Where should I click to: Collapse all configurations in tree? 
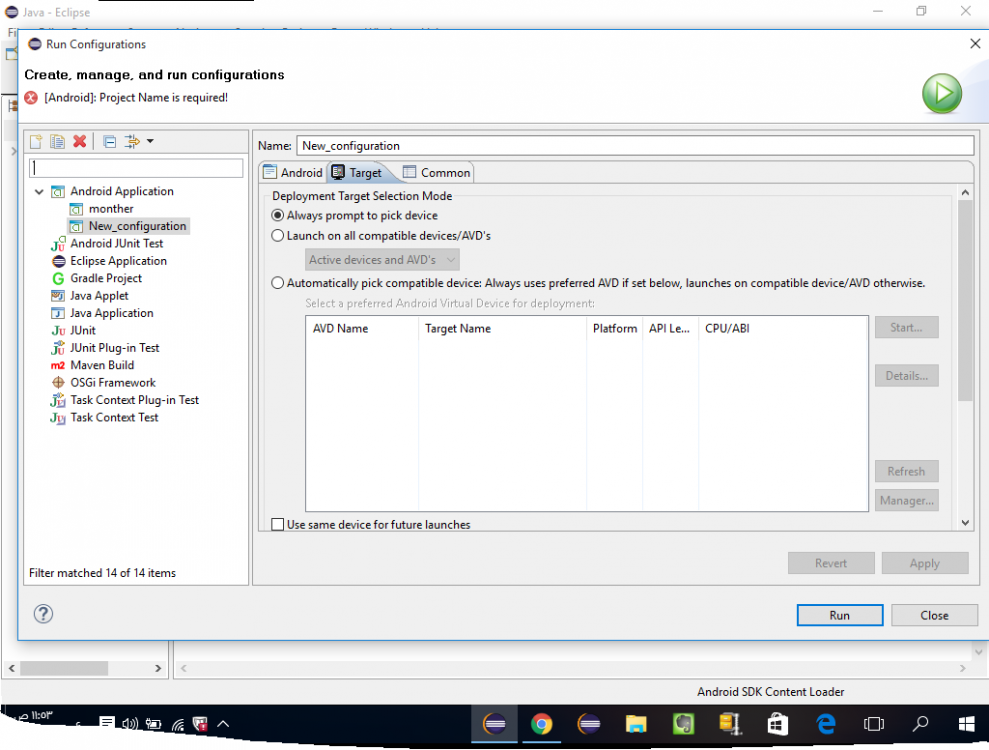point(110,141)
